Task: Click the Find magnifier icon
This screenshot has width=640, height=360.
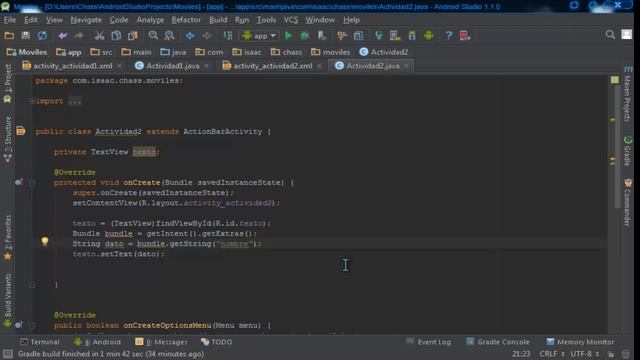Action: pos(153,36)
